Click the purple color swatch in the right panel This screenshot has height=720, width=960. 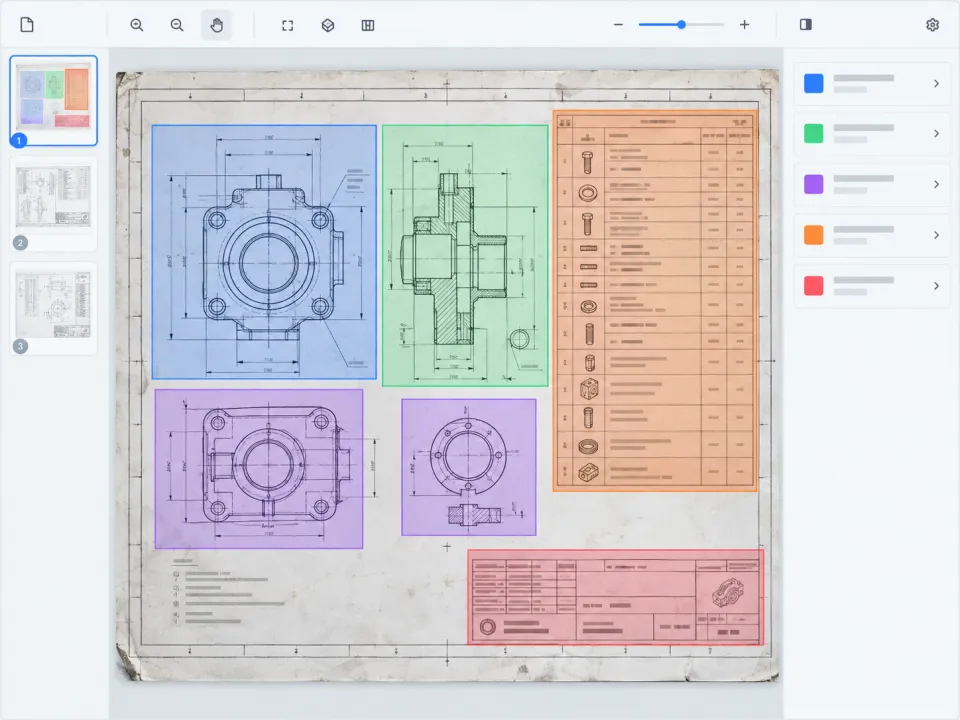814,184
